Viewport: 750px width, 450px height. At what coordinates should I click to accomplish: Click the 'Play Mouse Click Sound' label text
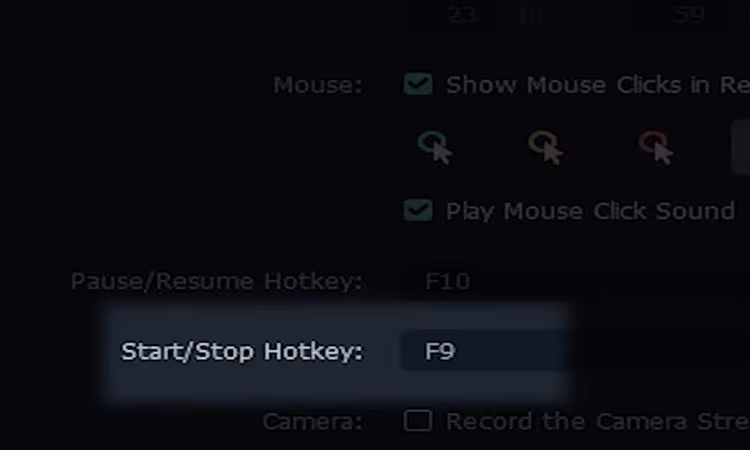click(x=590, y=211)
